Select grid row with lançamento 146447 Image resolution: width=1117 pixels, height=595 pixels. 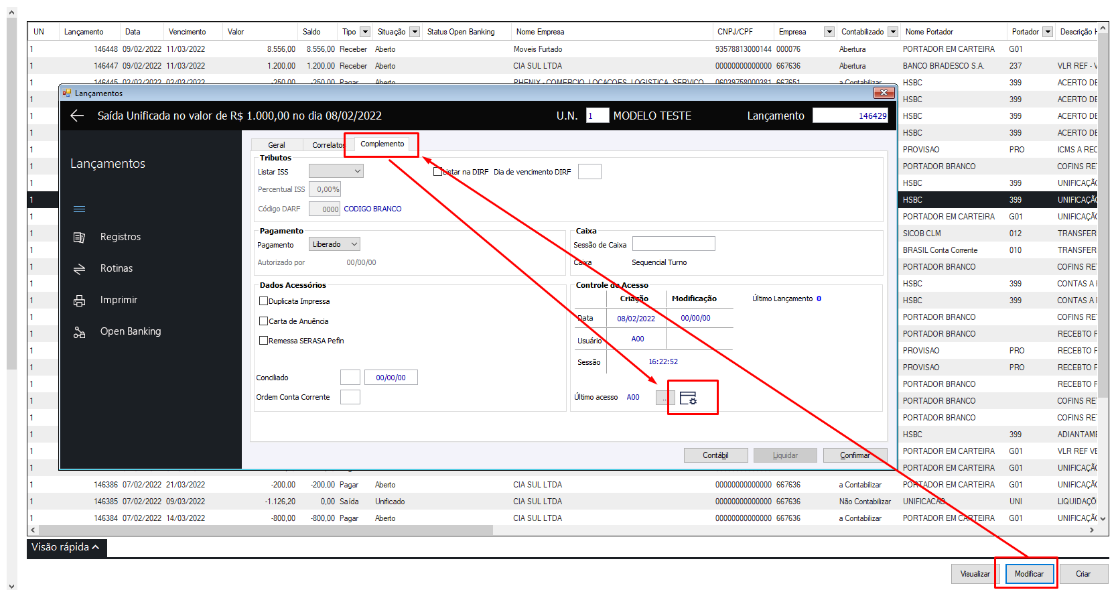click(563, 66)
